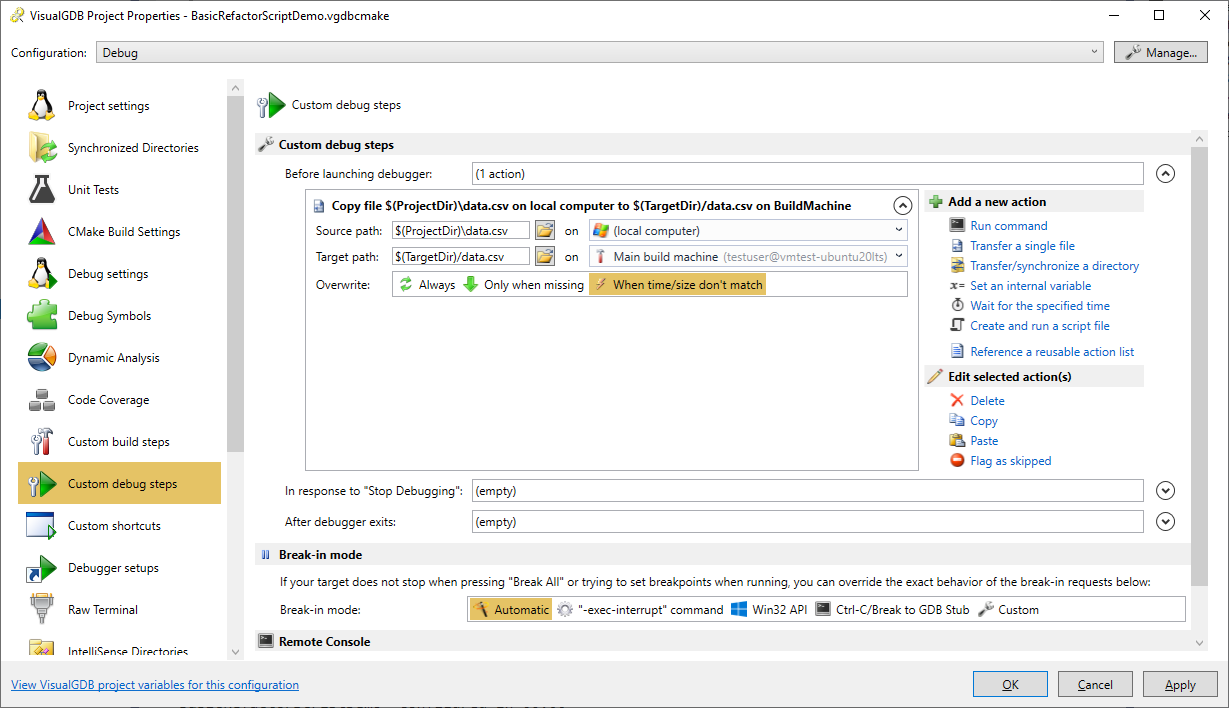Click the Copy action icon

pyautogui.click(x=957, y=420)
